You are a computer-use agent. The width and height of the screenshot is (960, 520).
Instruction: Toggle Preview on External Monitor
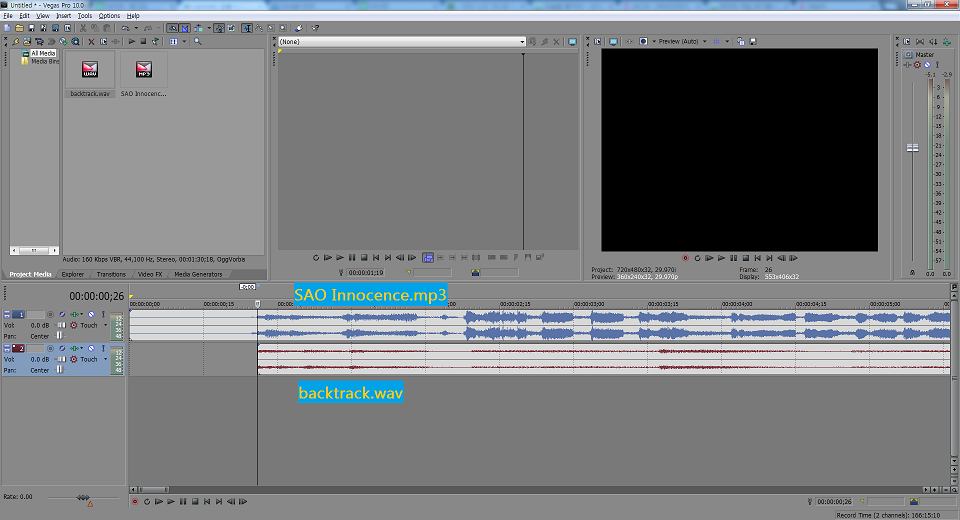[613, 42]
